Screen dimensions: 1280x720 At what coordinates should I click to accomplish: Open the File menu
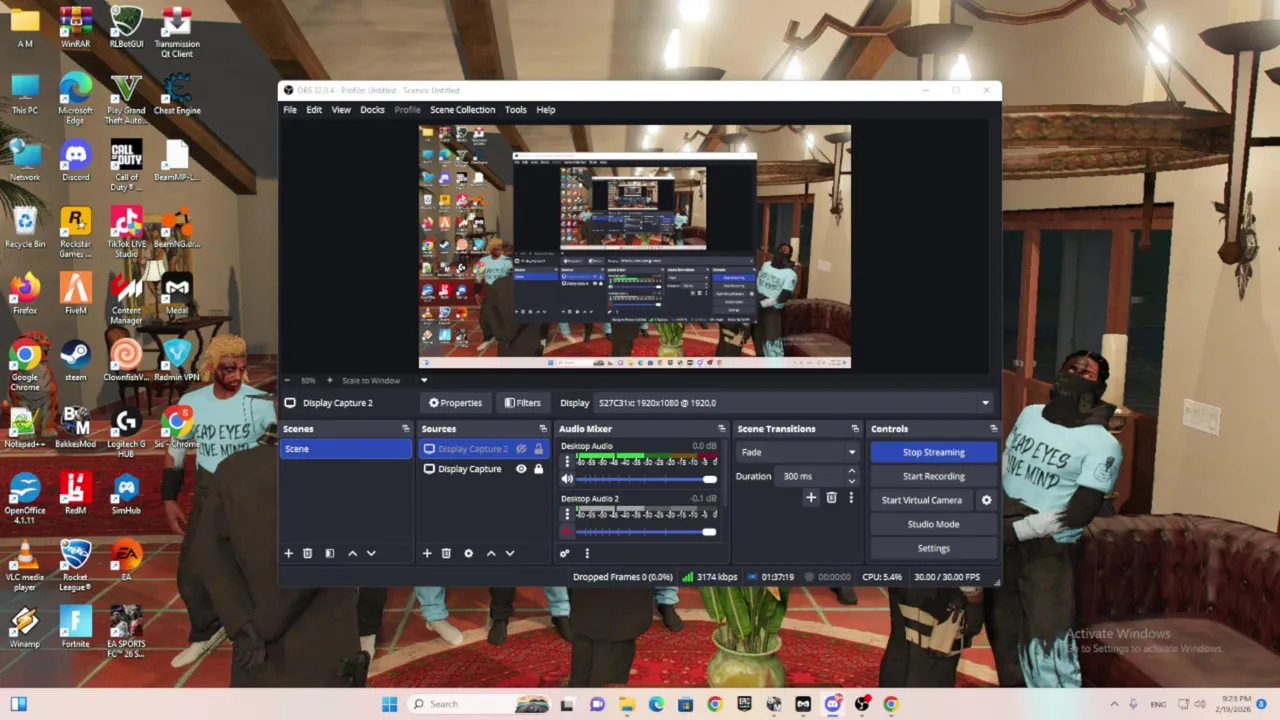pyautogui.click(x=290, y=110)
